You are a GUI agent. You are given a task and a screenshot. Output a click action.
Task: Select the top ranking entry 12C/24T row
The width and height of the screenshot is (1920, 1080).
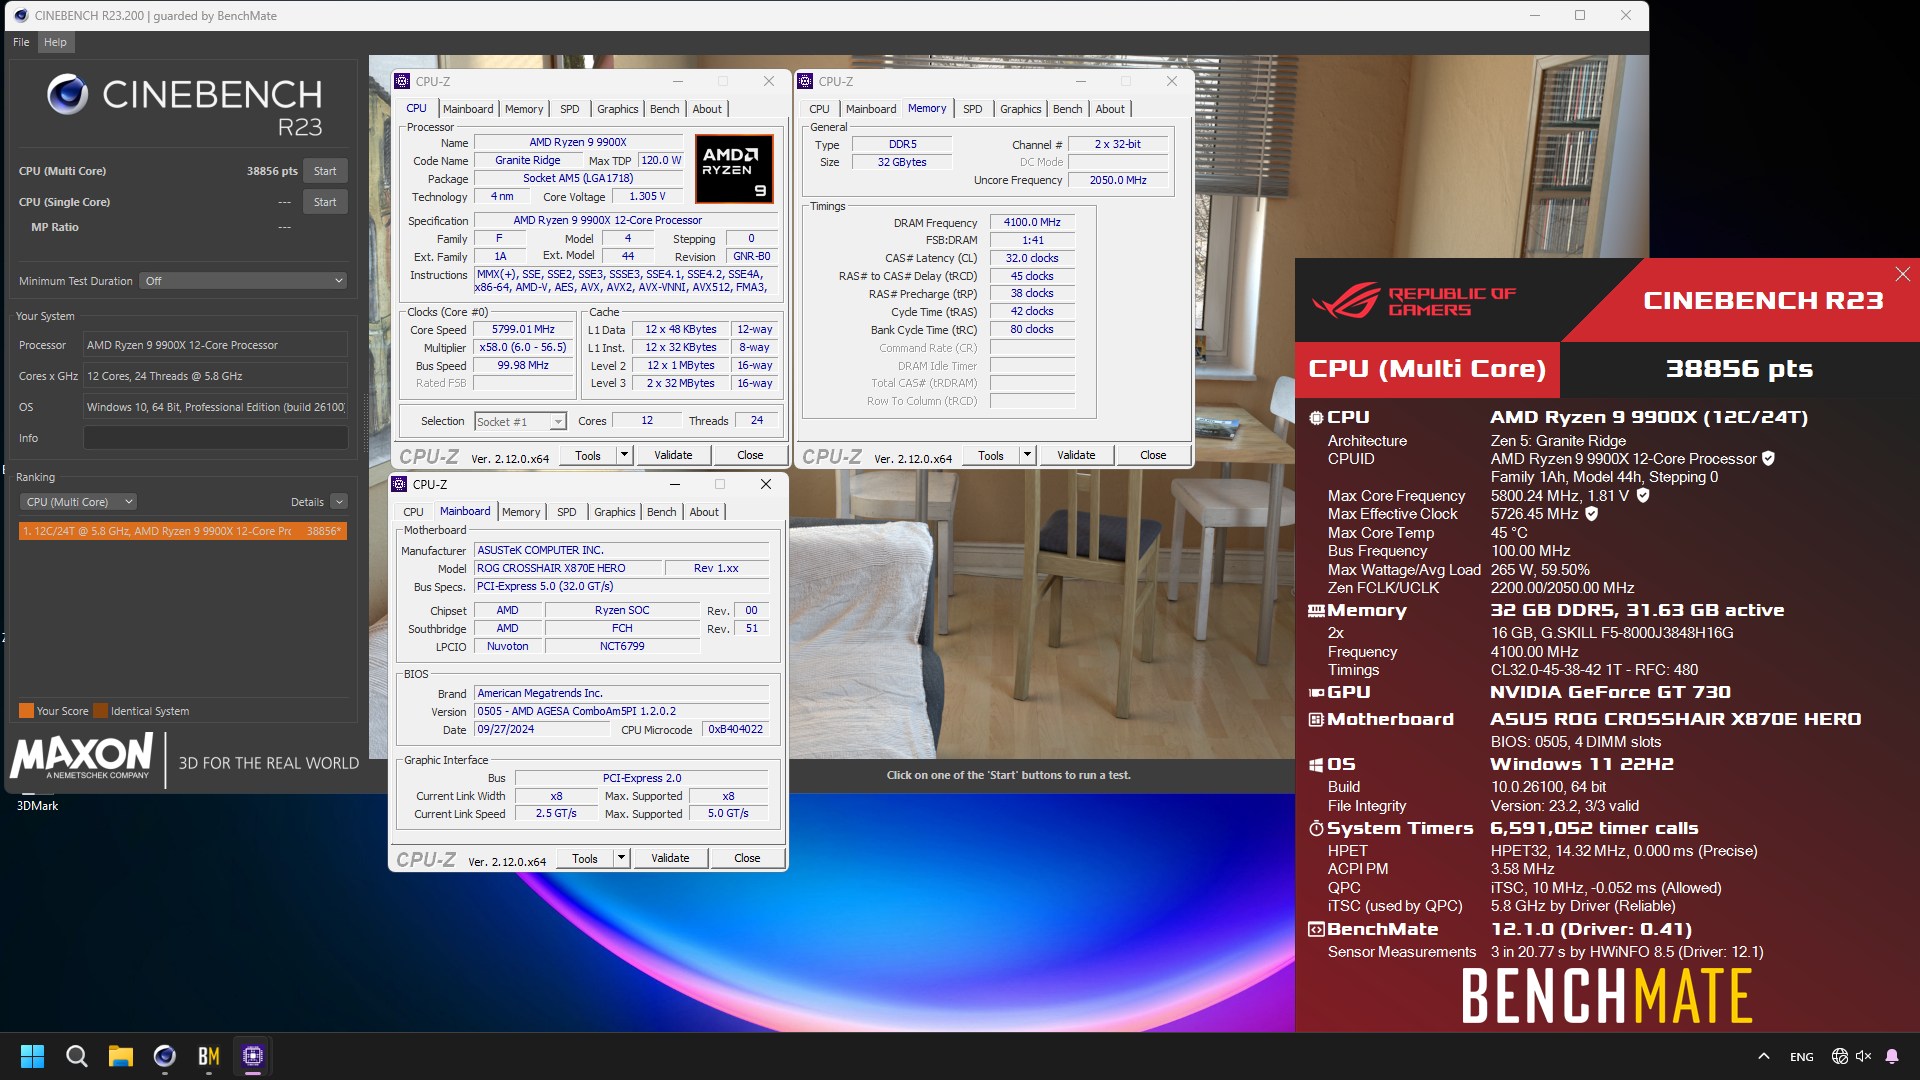pos(183,531)
